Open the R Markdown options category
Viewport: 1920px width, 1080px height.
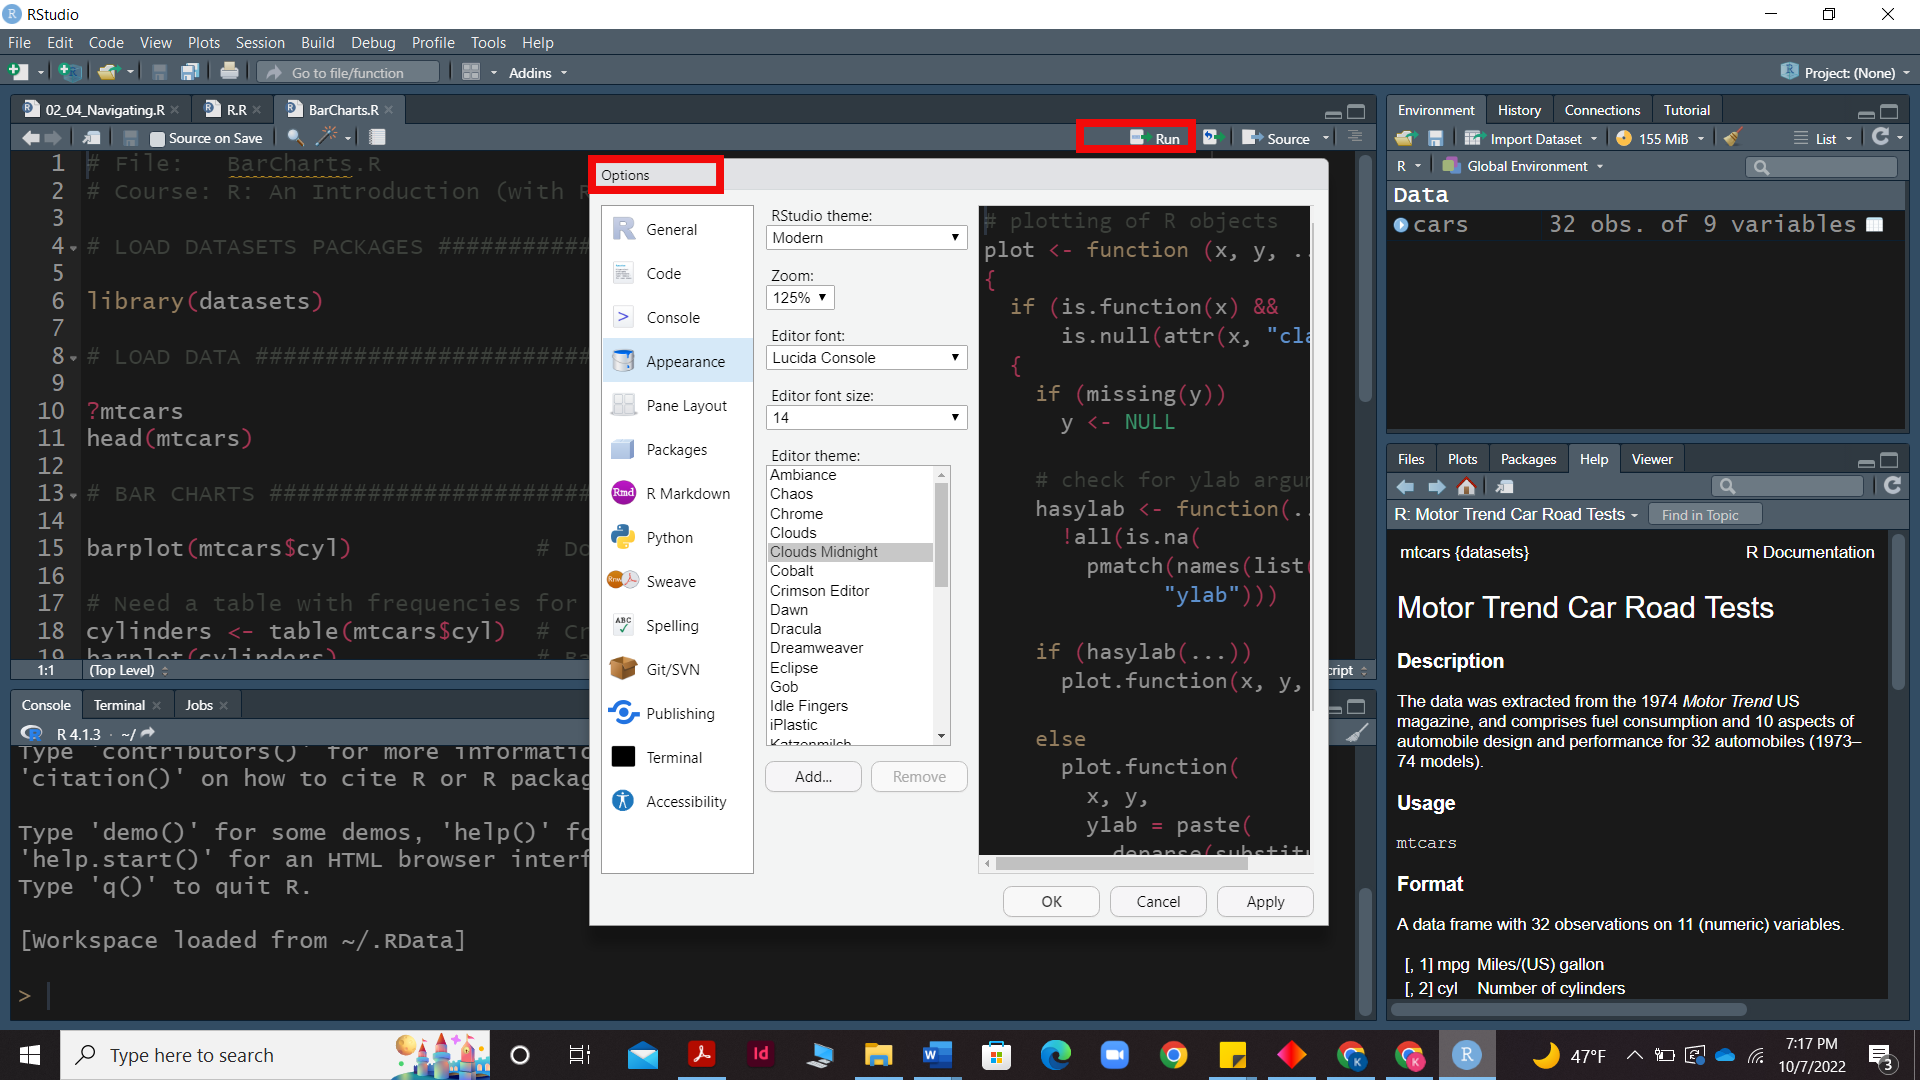(677, 494)
